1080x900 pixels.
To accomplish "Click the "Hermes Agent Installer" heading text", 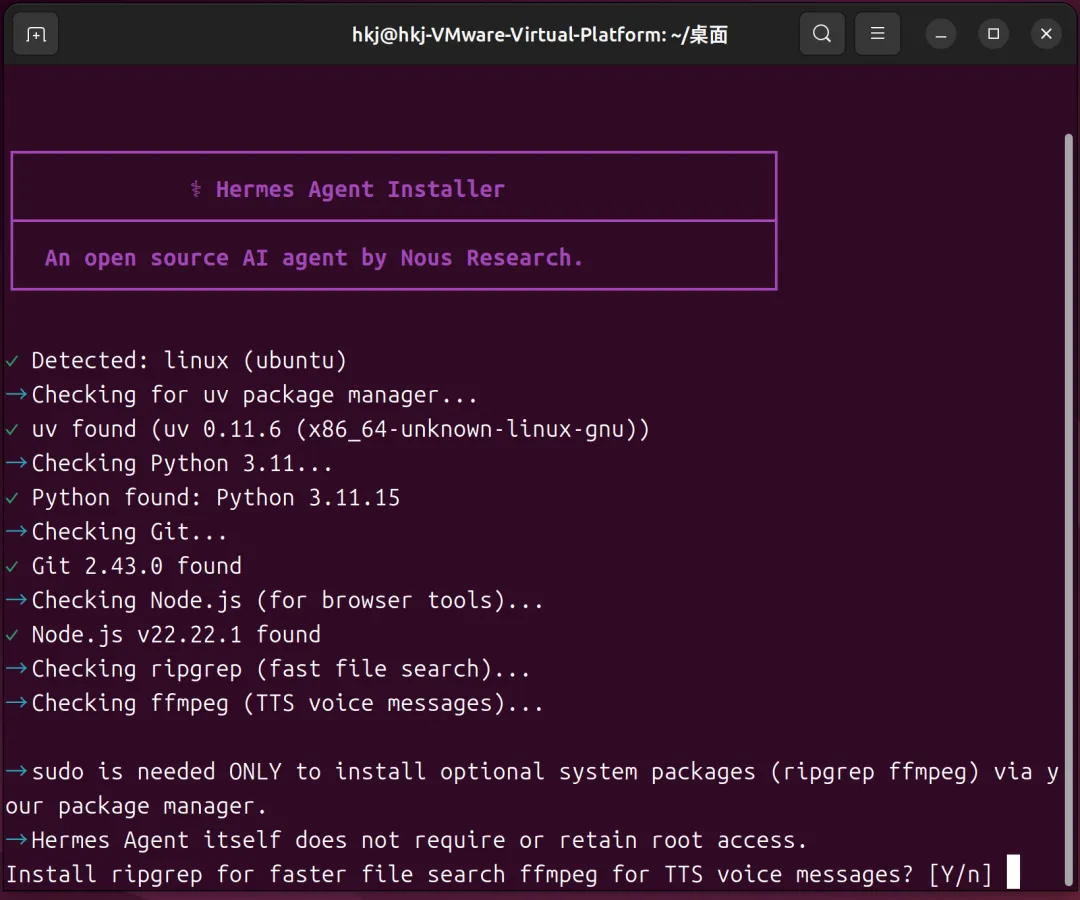I will [x=360, y=189].
